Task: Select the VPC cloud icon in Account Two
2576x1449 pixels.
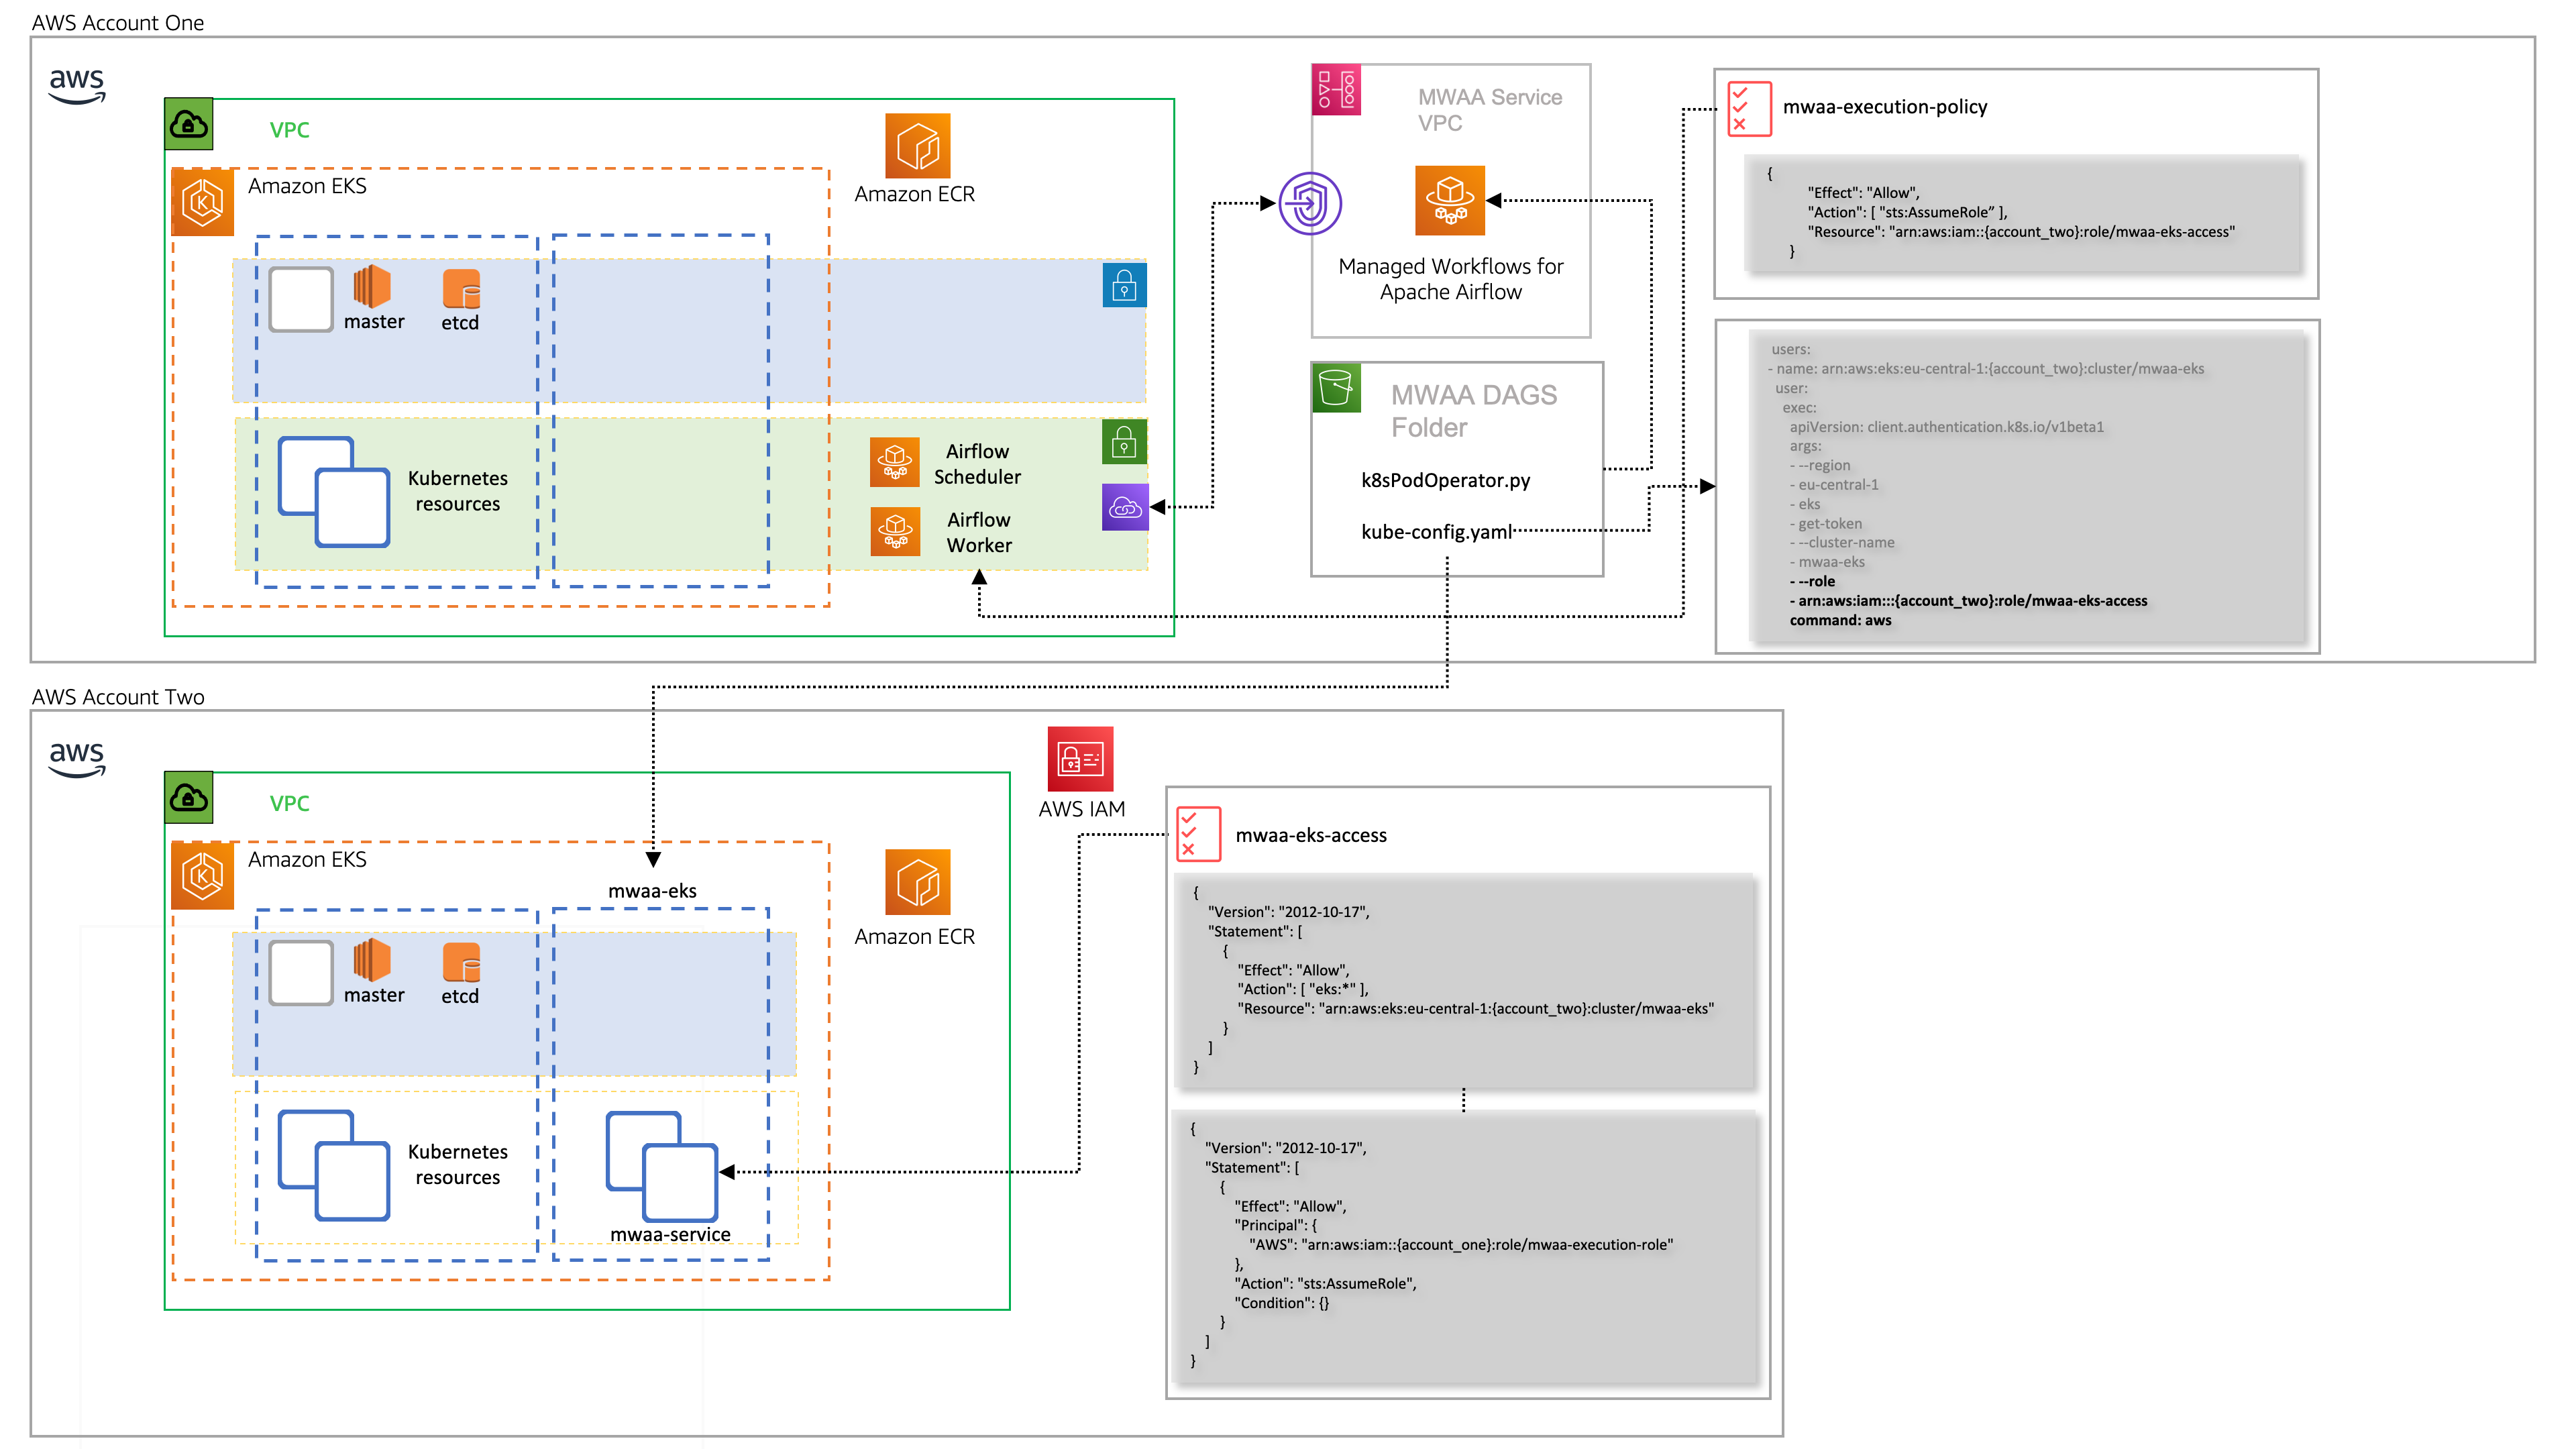Action: tap(189, 798)
